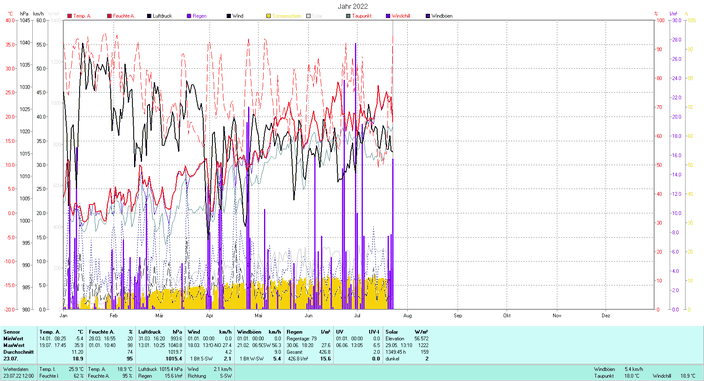Click the white Solar legend square

[x=308, y=16]
